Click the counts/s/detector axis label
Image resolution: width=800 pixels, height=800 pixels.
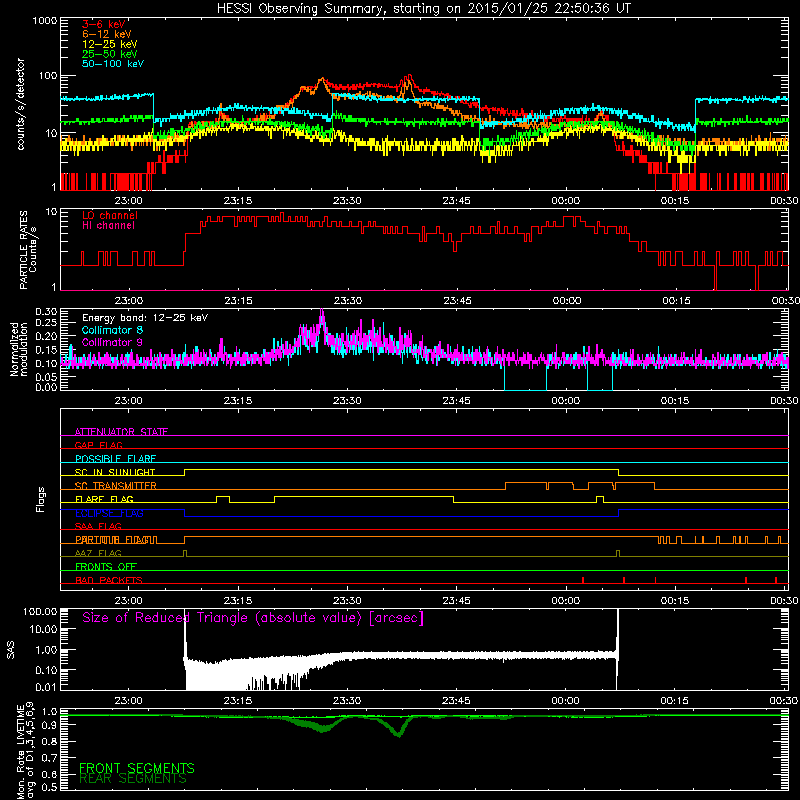tap(20, 104)
